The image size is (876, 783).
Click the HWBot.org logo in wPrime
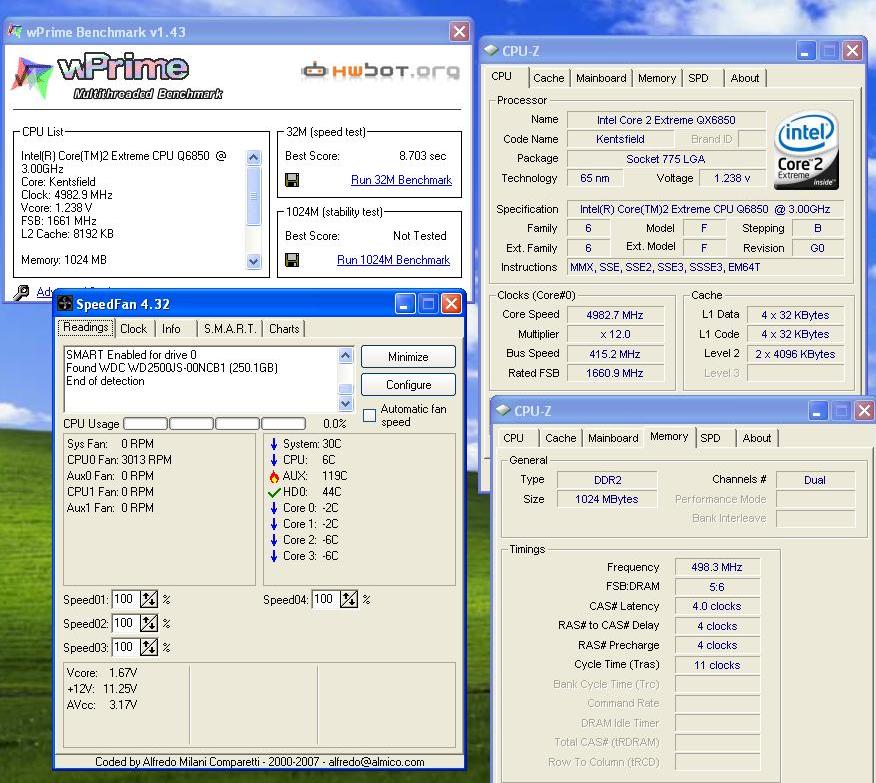coord(380,71)
